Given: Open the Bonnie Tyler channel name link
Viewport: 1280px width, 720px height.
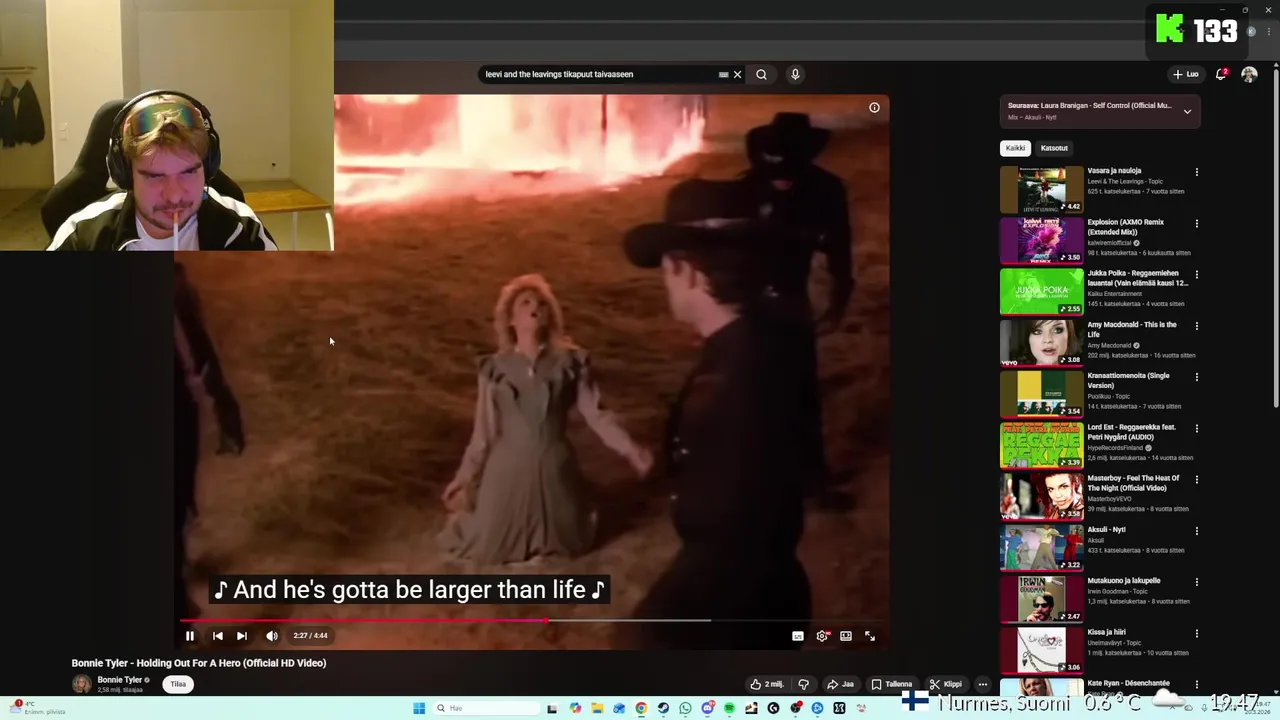Looking at the screenshot, I should coord(120,680).
